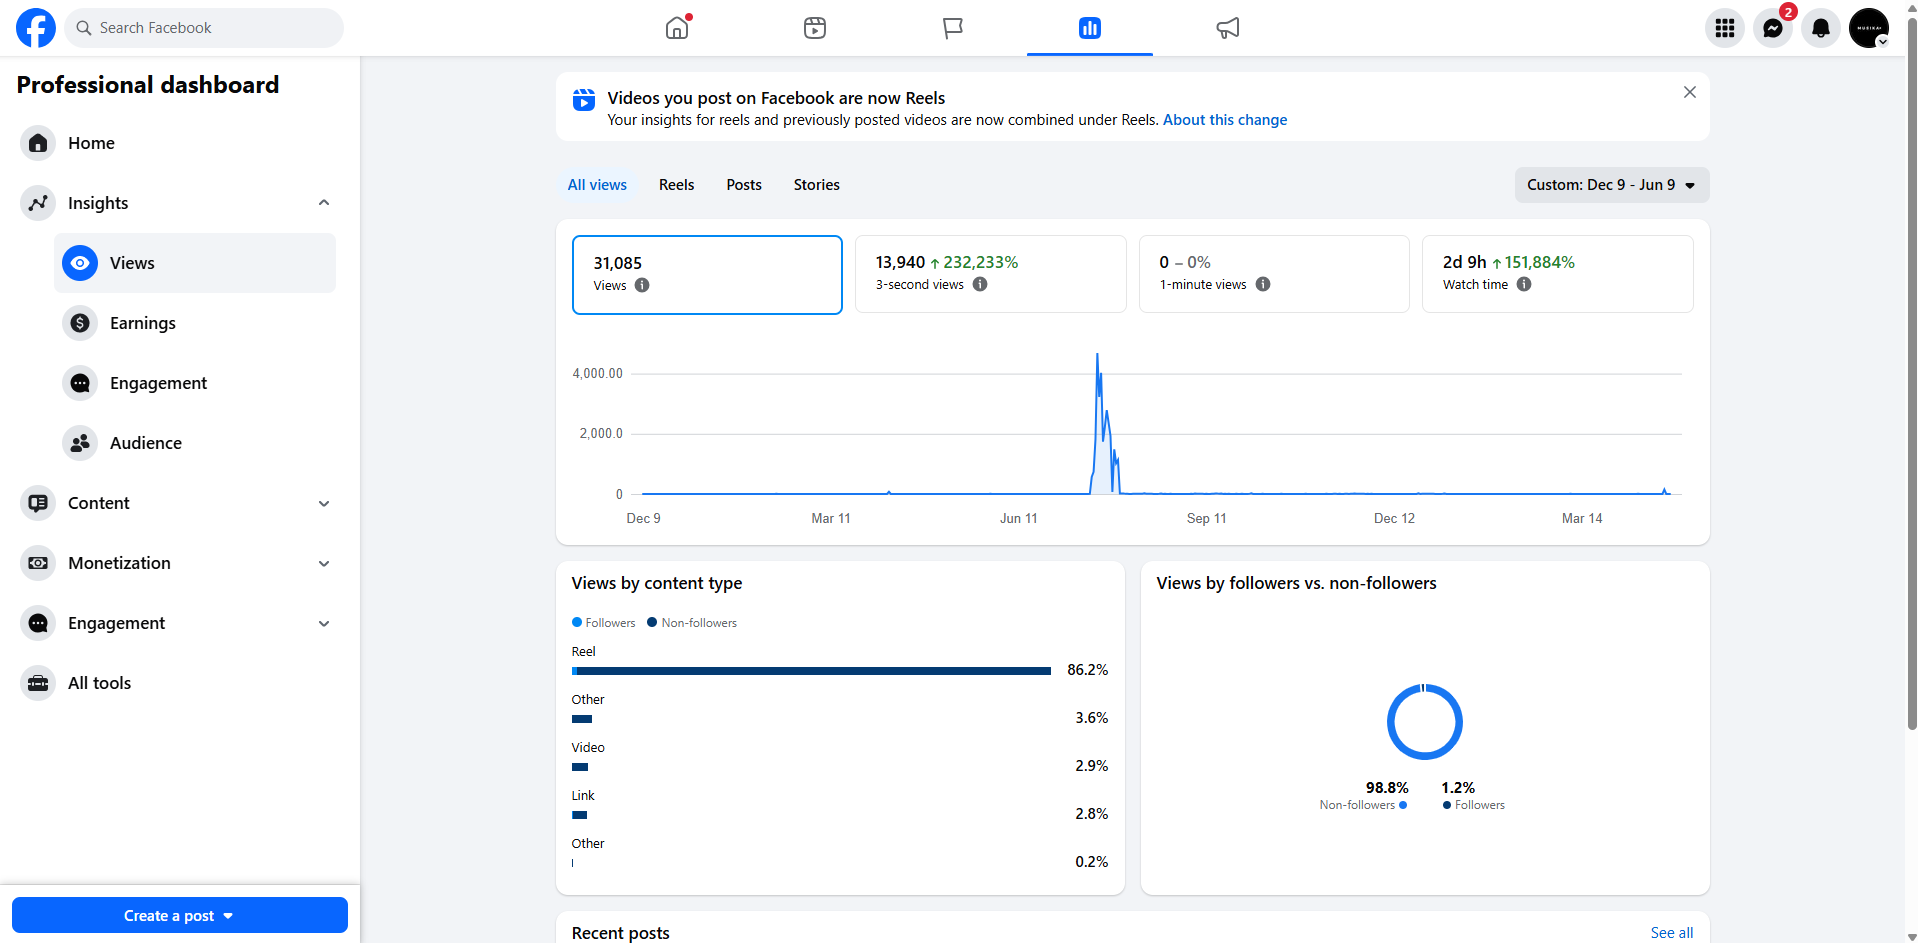
Task: Click the info icon beside 3-second views
Action: pyautogui.click(x=980, y=284)
